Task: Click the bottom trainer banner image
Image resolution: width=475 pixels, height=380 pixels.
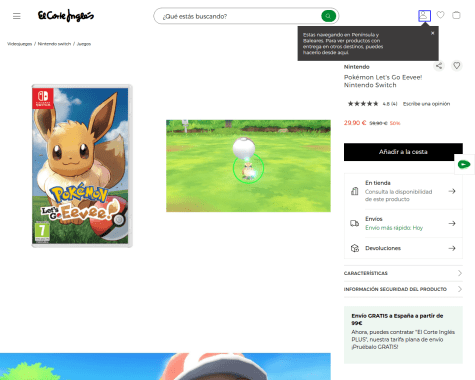Action: pos(165,366)
